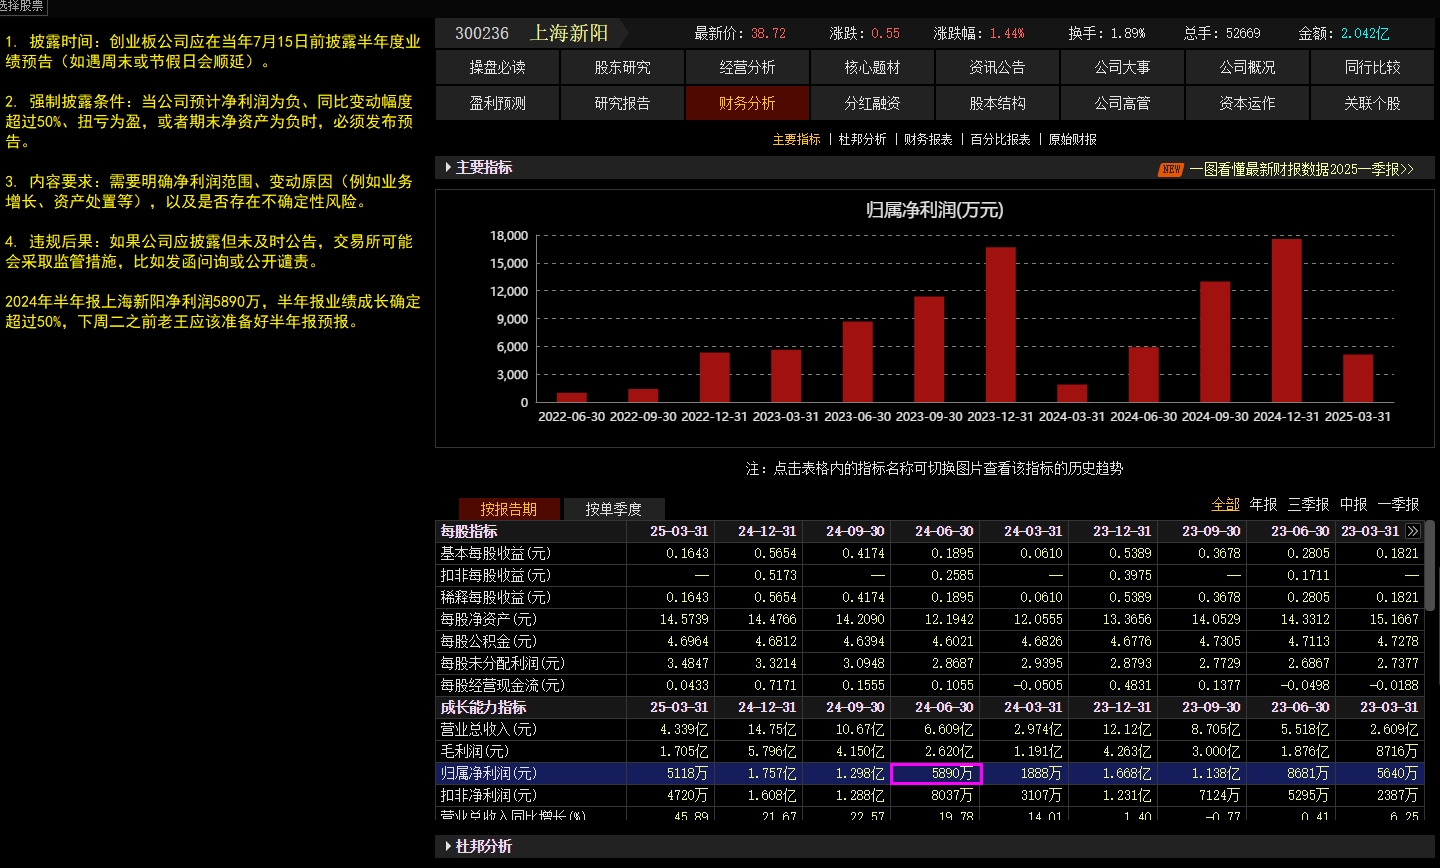Select the 扣非每股收益(元) indicator row

click(928, 575)
